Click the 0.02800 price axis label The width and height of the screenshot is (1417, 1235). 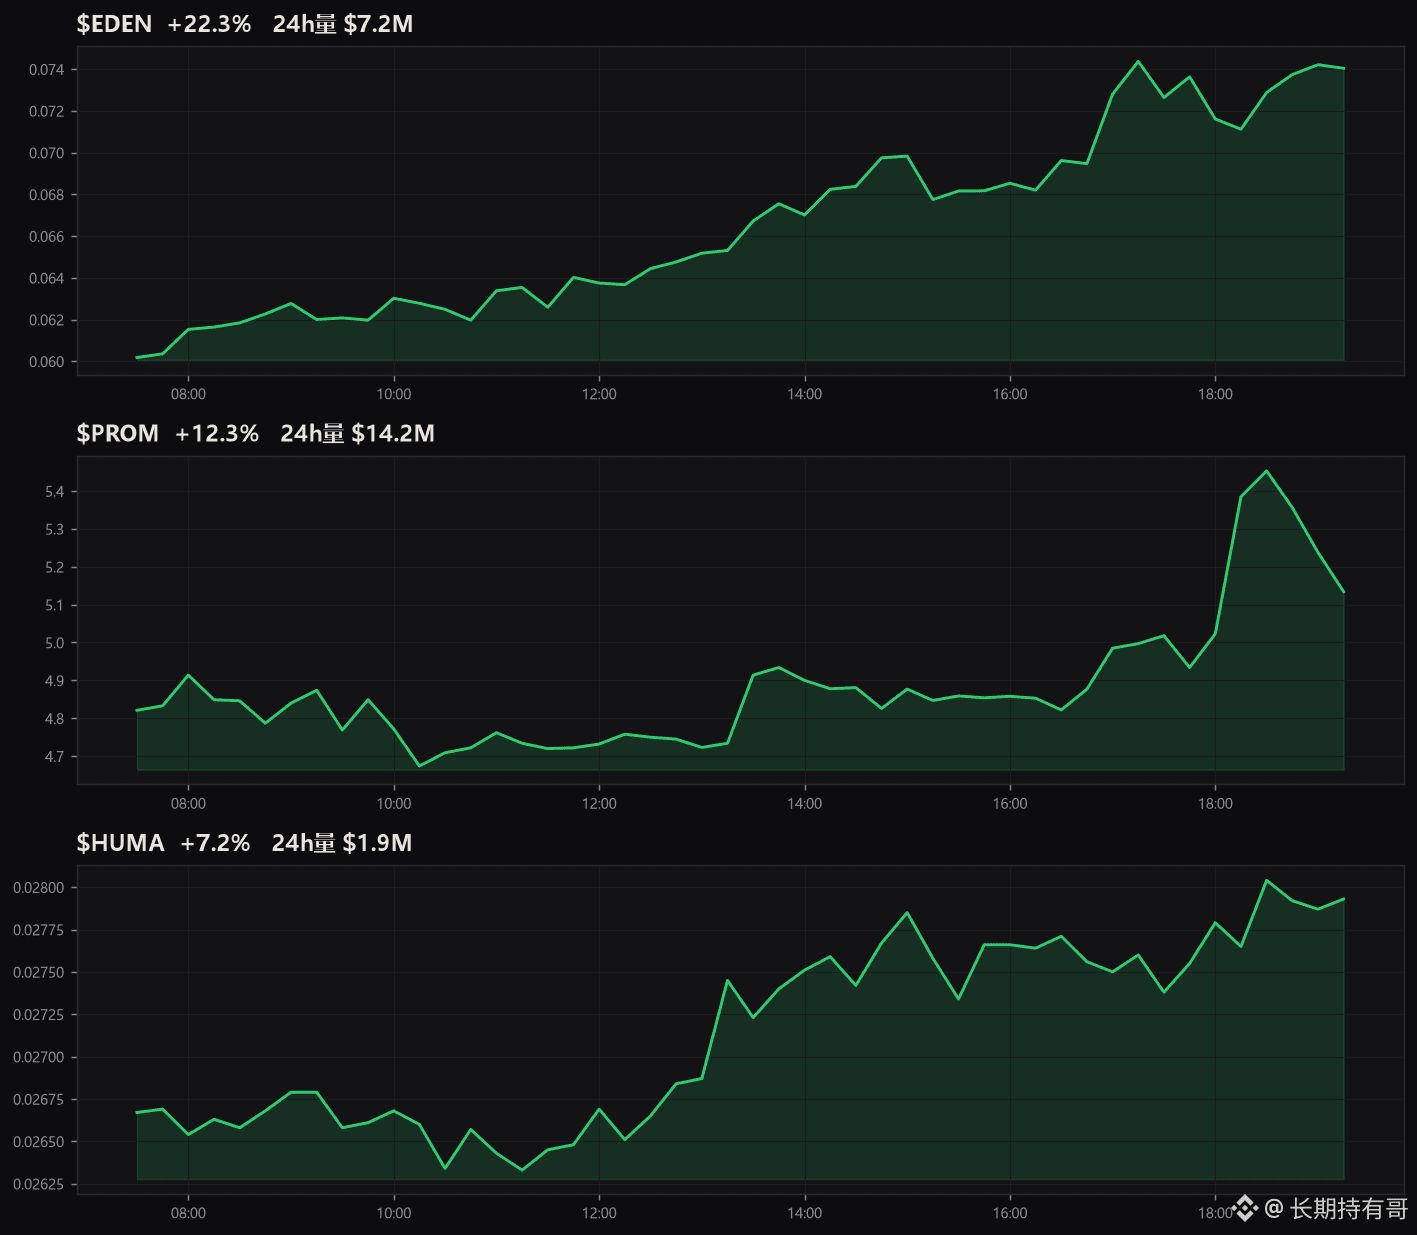pos(38,888)
